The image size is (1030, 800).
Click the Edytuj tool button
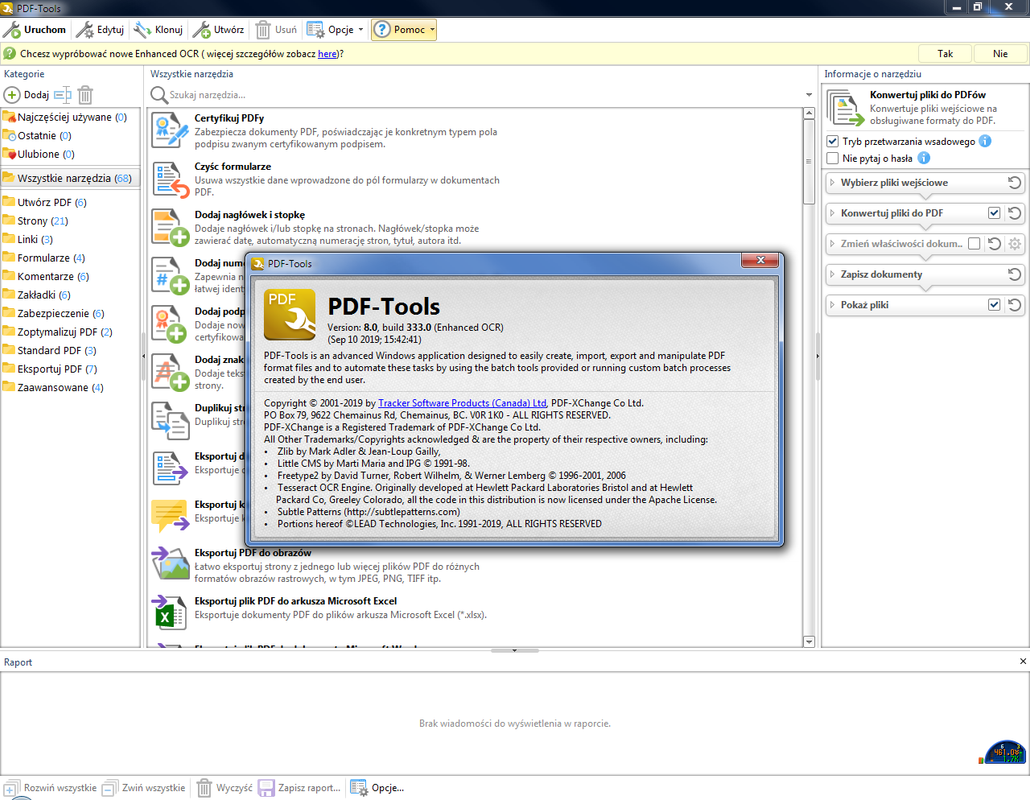[x=100, y=30]
